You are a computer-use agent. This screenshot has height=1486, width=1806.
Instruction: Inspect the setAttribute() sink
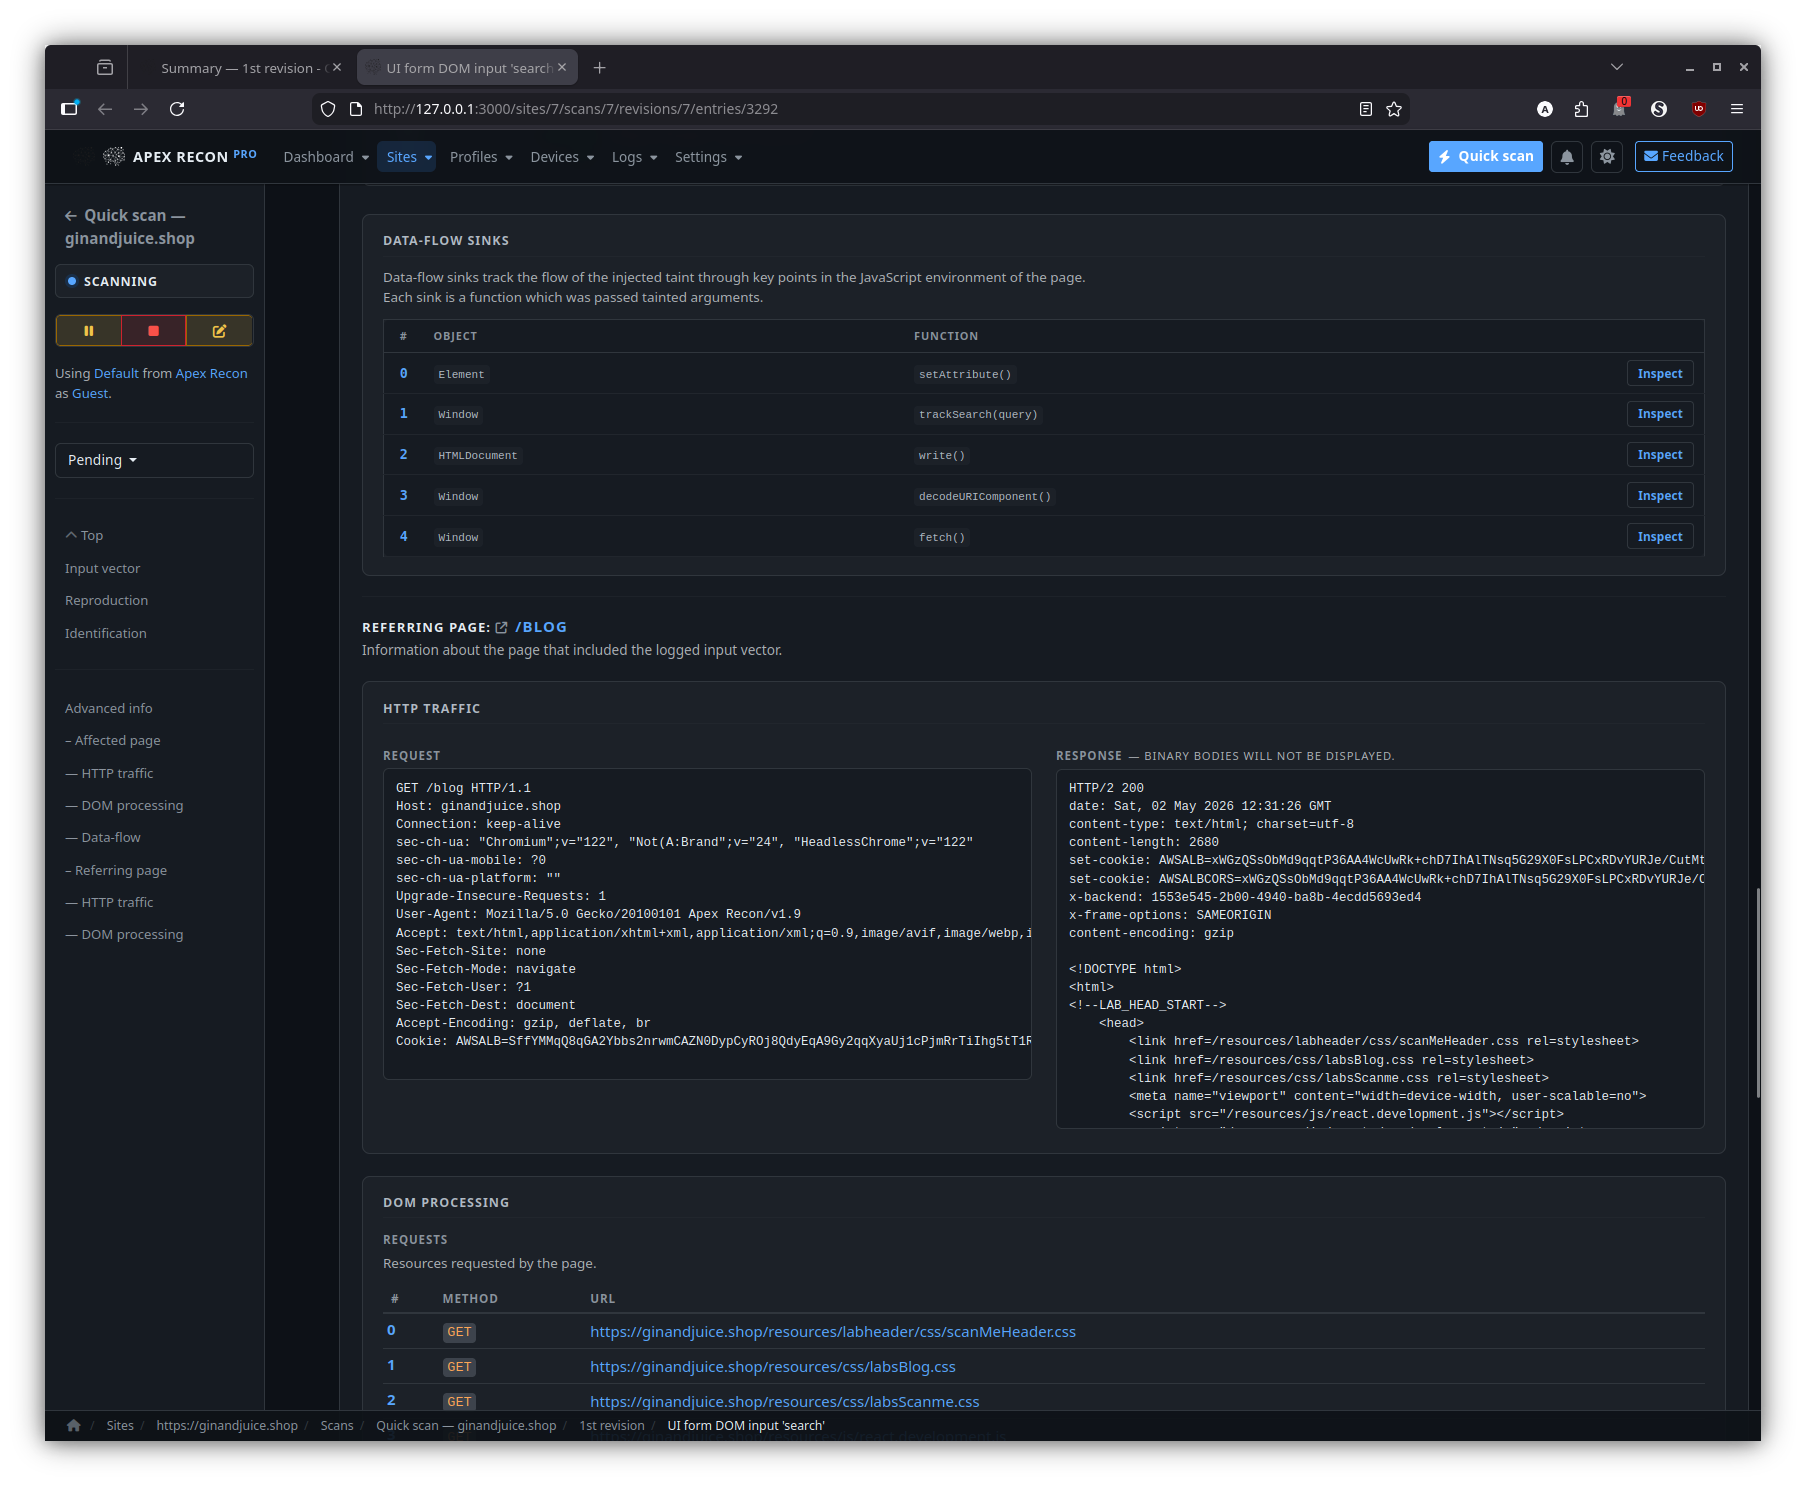click(x=1660, y=374)
